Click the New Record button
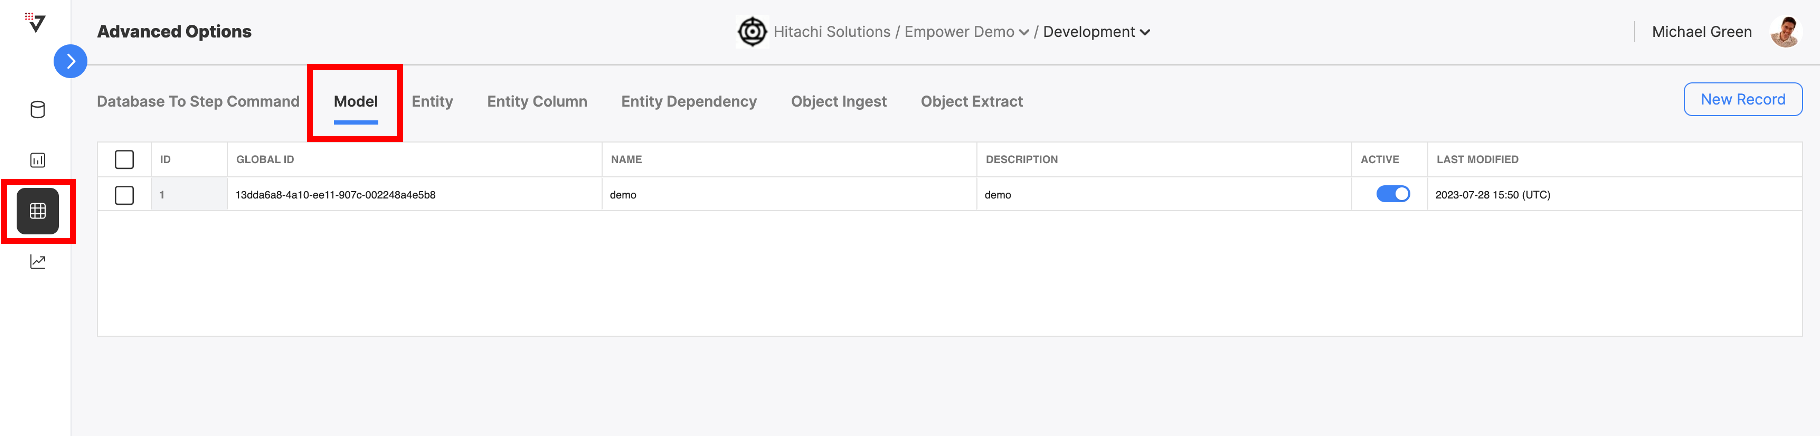Image resolution: width=1820 pixels, height=436 pixels. (1743, 99)
